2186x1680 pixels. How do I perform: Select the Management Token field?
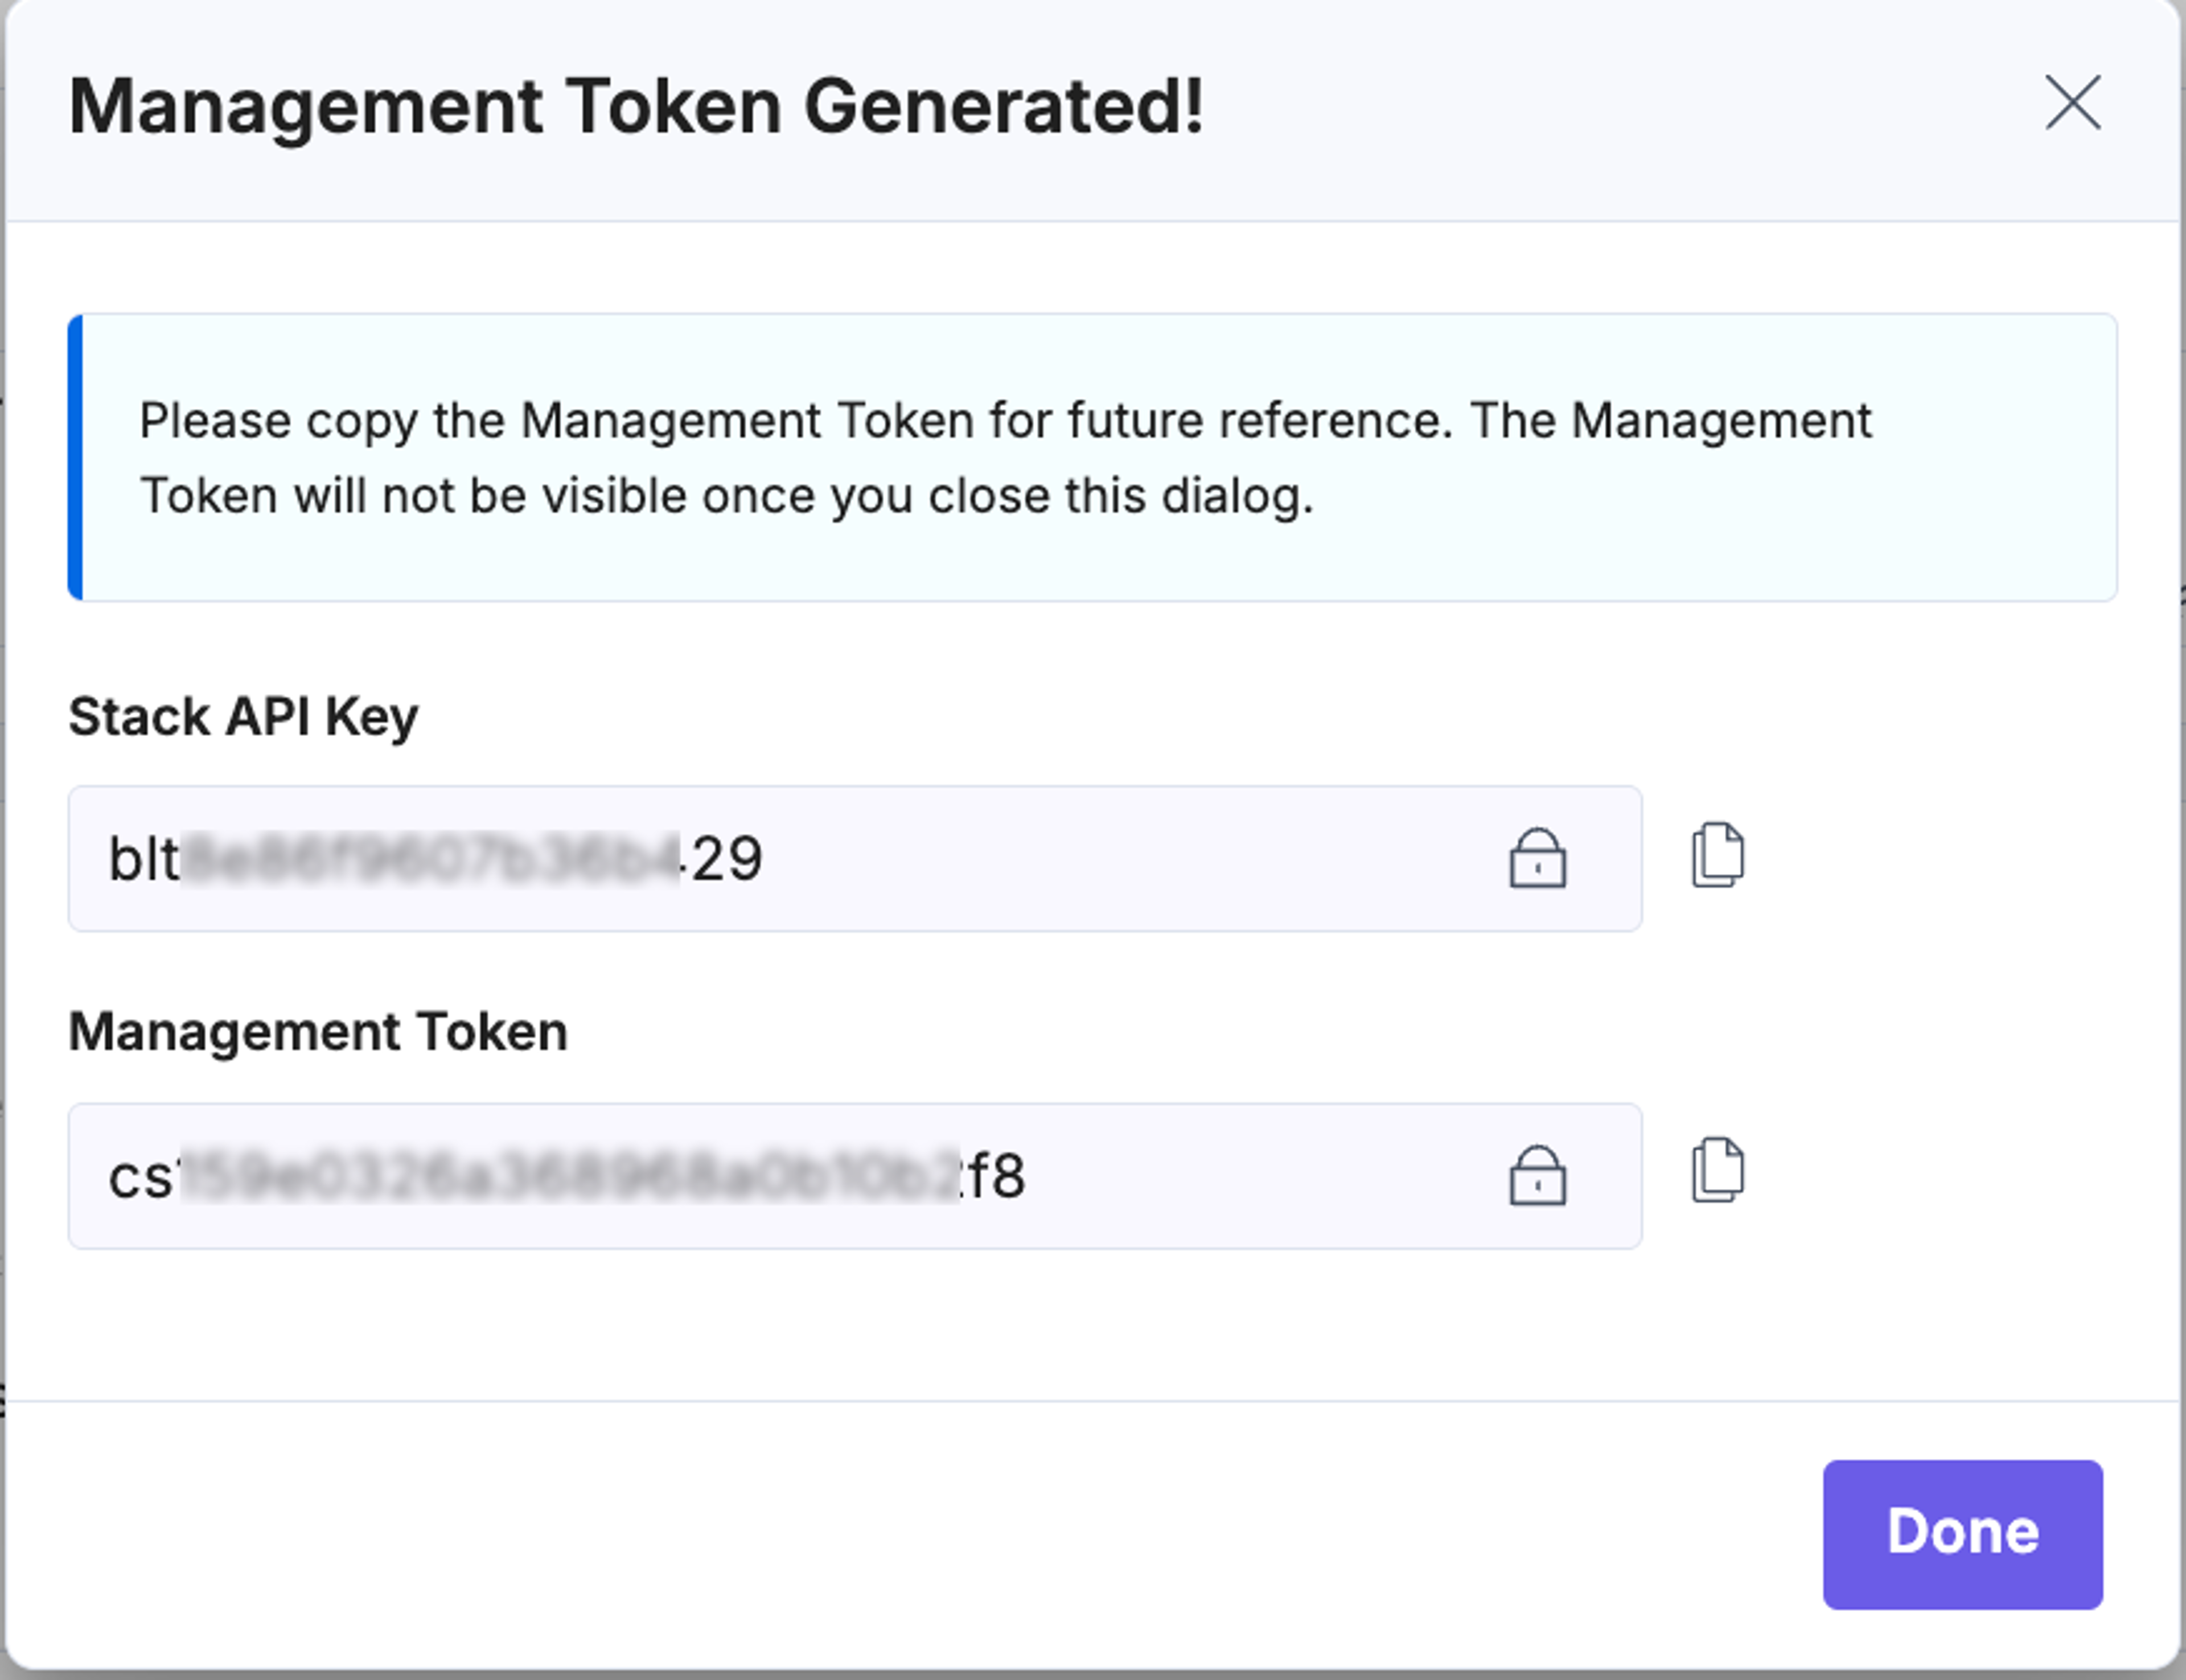tap(855, 1176)
